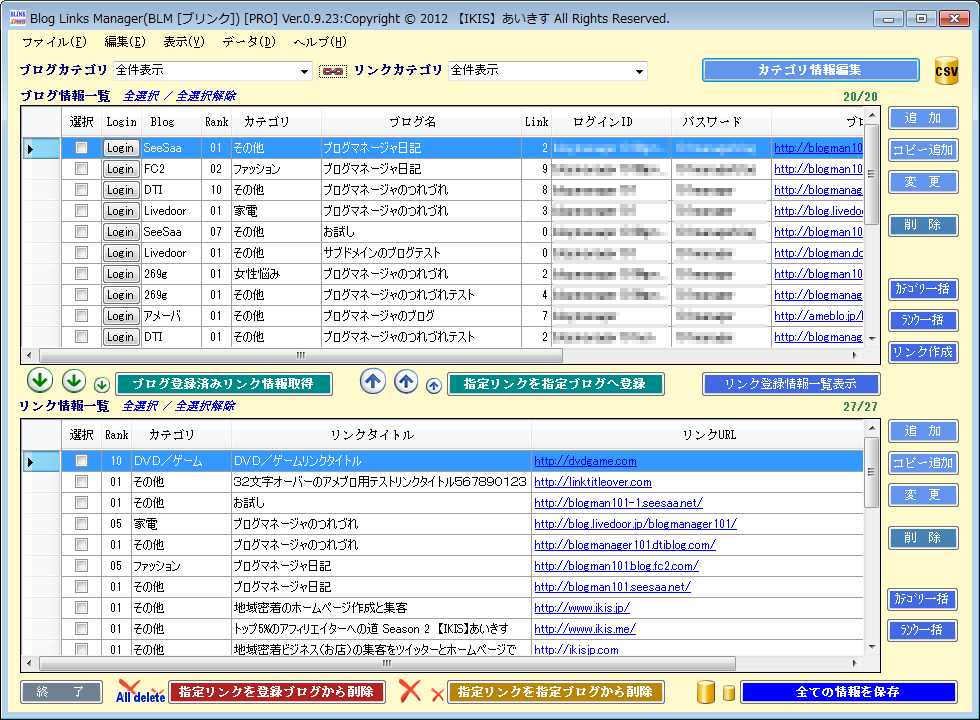The width and height of the screenshot is (980, 720).
Task: Click the 全ての情報を保存 button
Action: (849, 692)
